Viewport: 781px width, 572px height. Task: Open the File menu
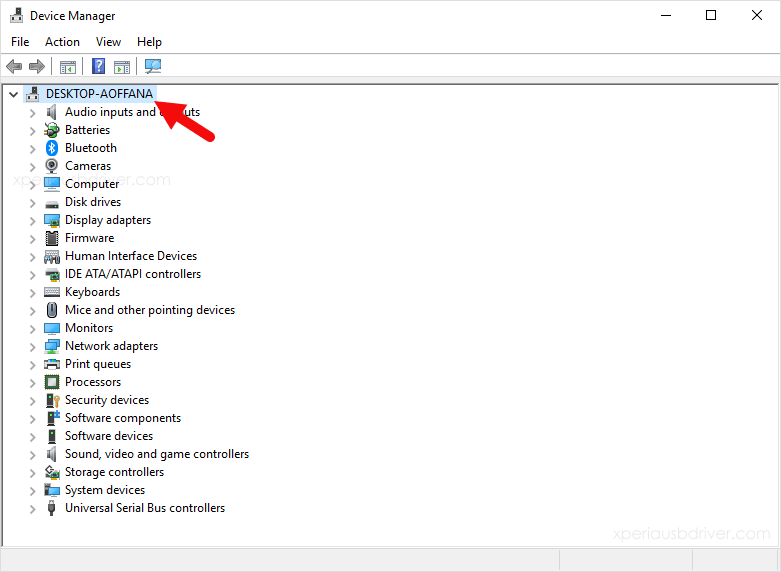tap(20, 42)
